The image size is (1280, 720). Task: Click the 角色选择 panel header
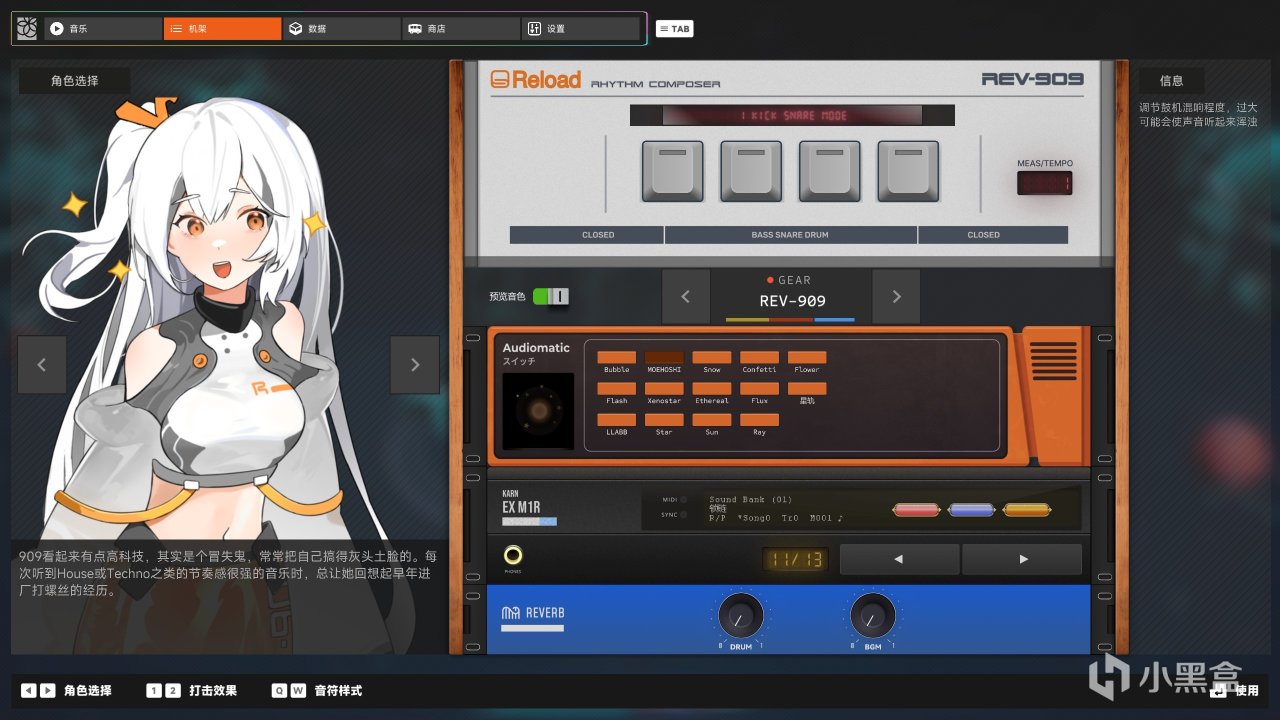click(75, 81)
